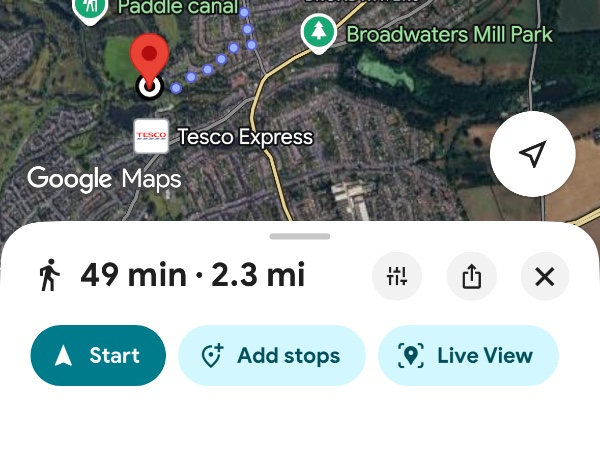Open the Broadwaters Mill Park label

[449, 34]
